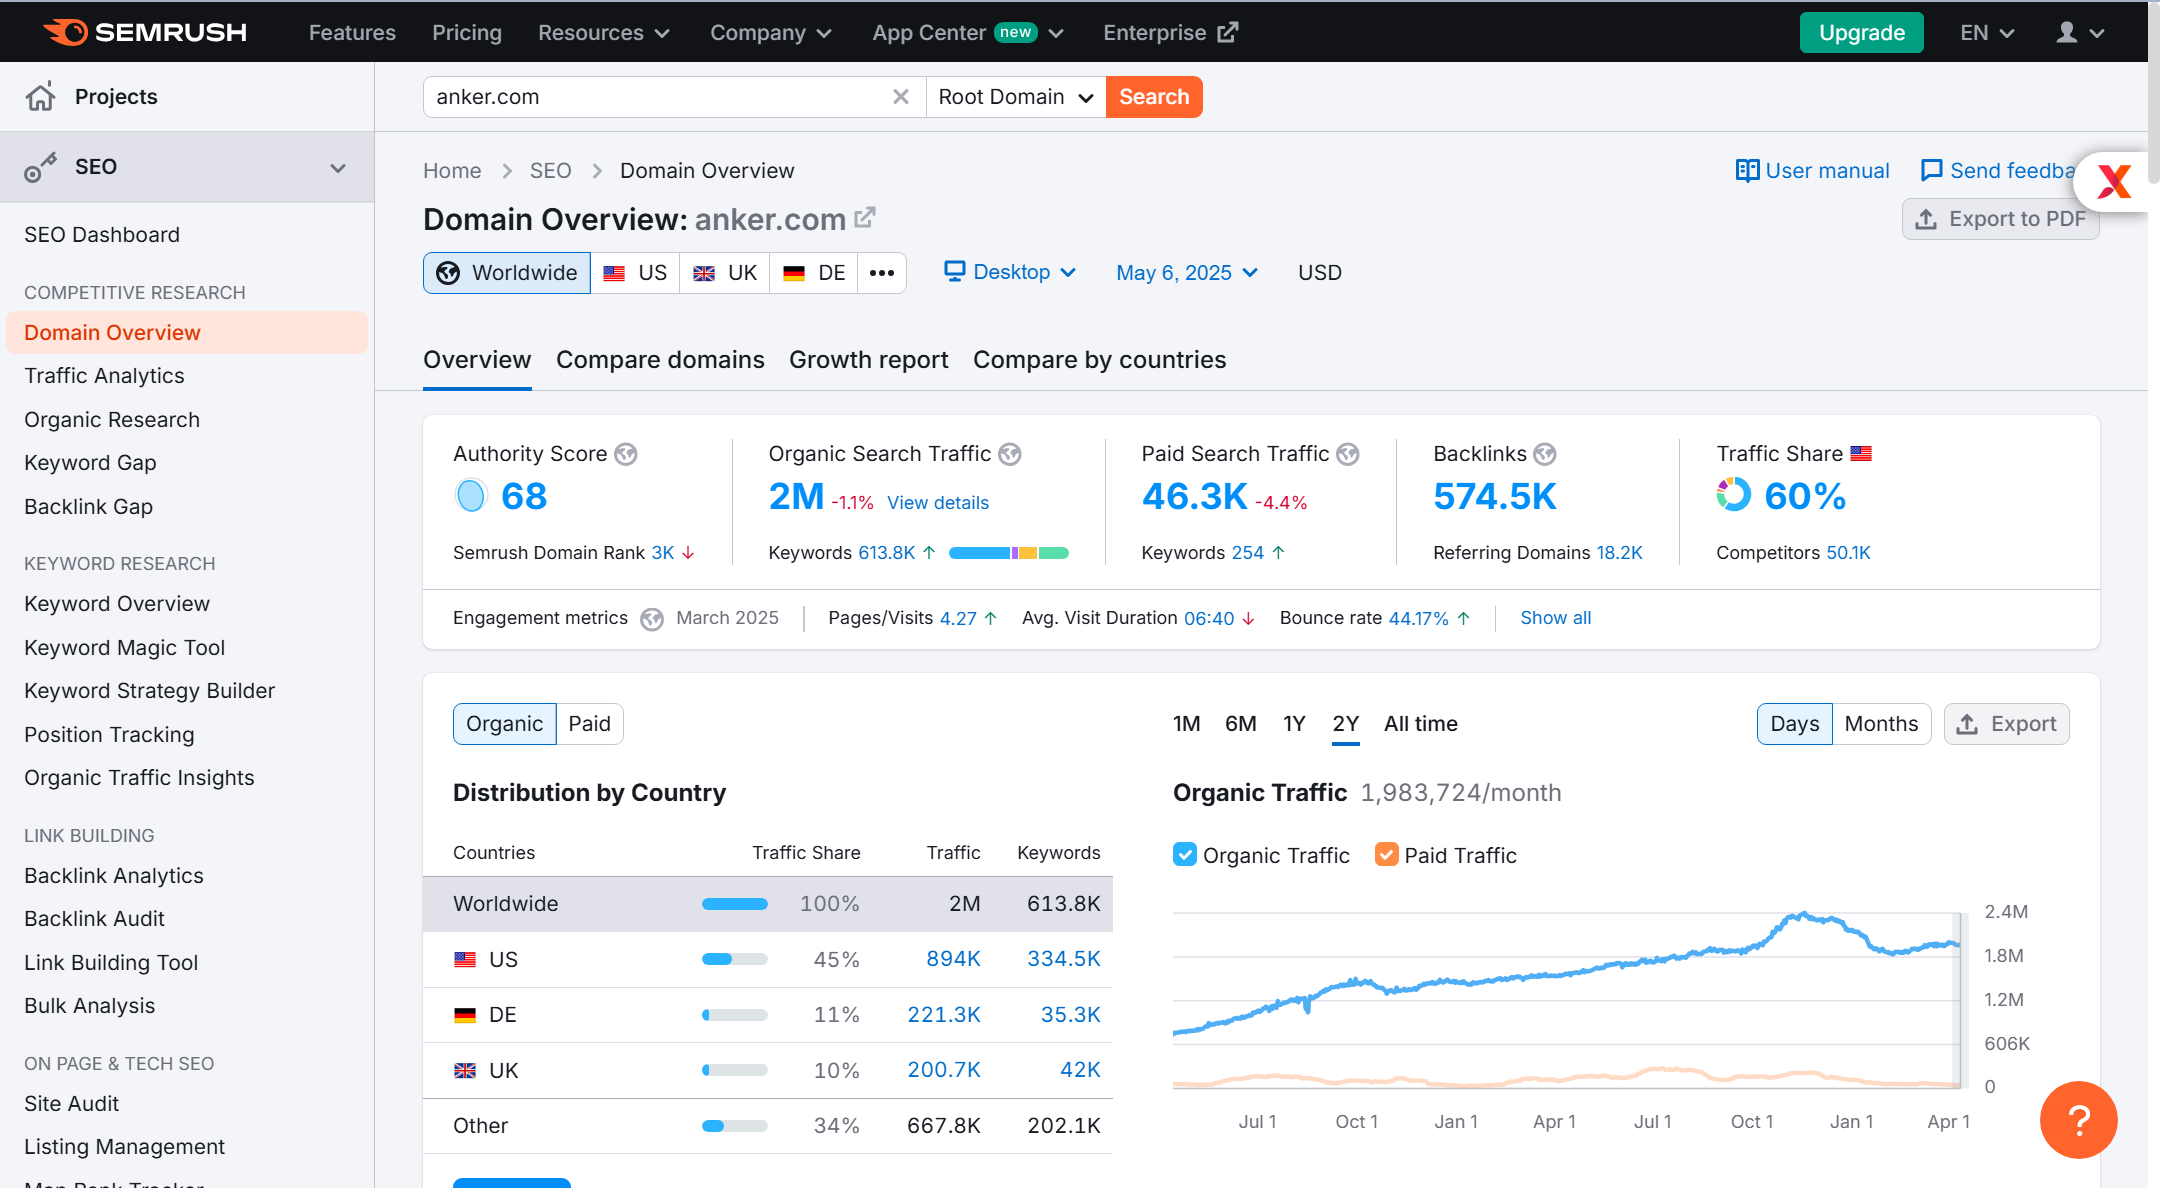Switch chart granularity to Months
The image size is (2160, 1188).
point(1881,724)
